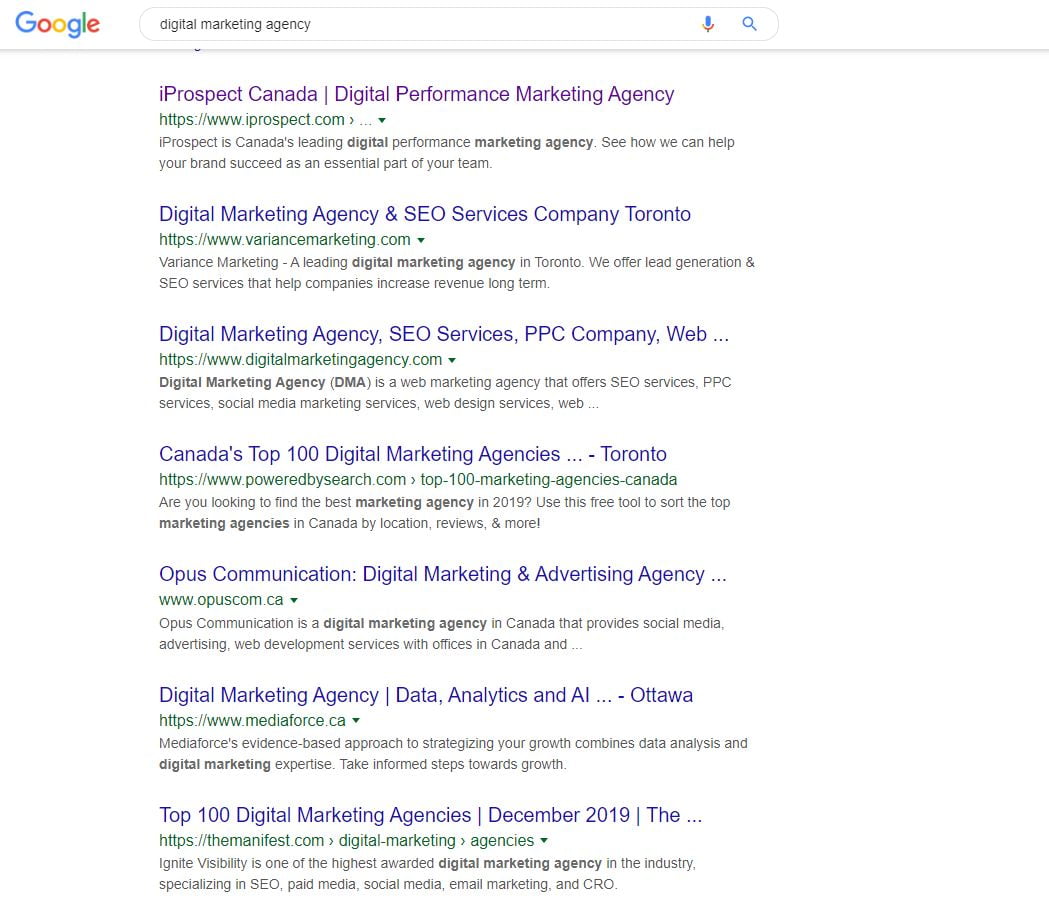This screenshot has height=905, width=1049.
Task: Click Canada's Top 100 Digital Marketing Agencies link
Action: click(x=412, y=454)
